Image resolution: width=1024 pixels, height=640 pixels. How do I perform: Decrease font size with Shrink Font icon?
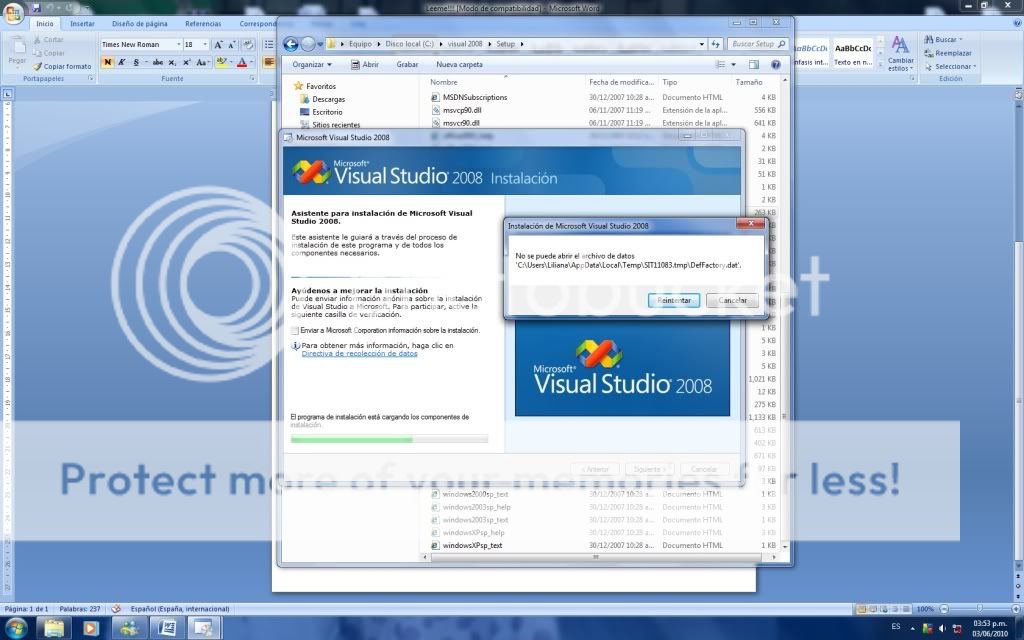(x=232, y=44)
